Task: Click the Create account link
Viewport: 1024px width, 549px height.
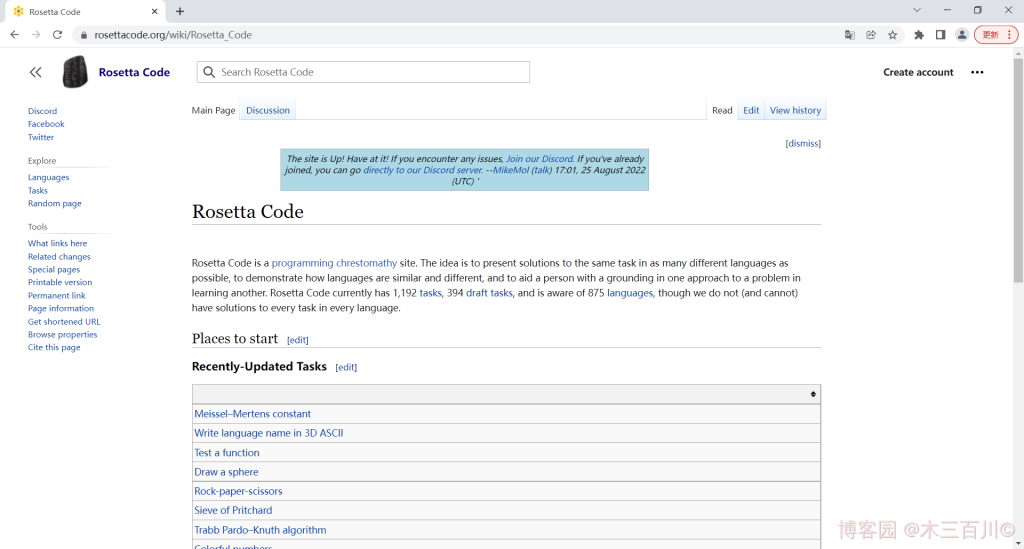Action: 918,72
